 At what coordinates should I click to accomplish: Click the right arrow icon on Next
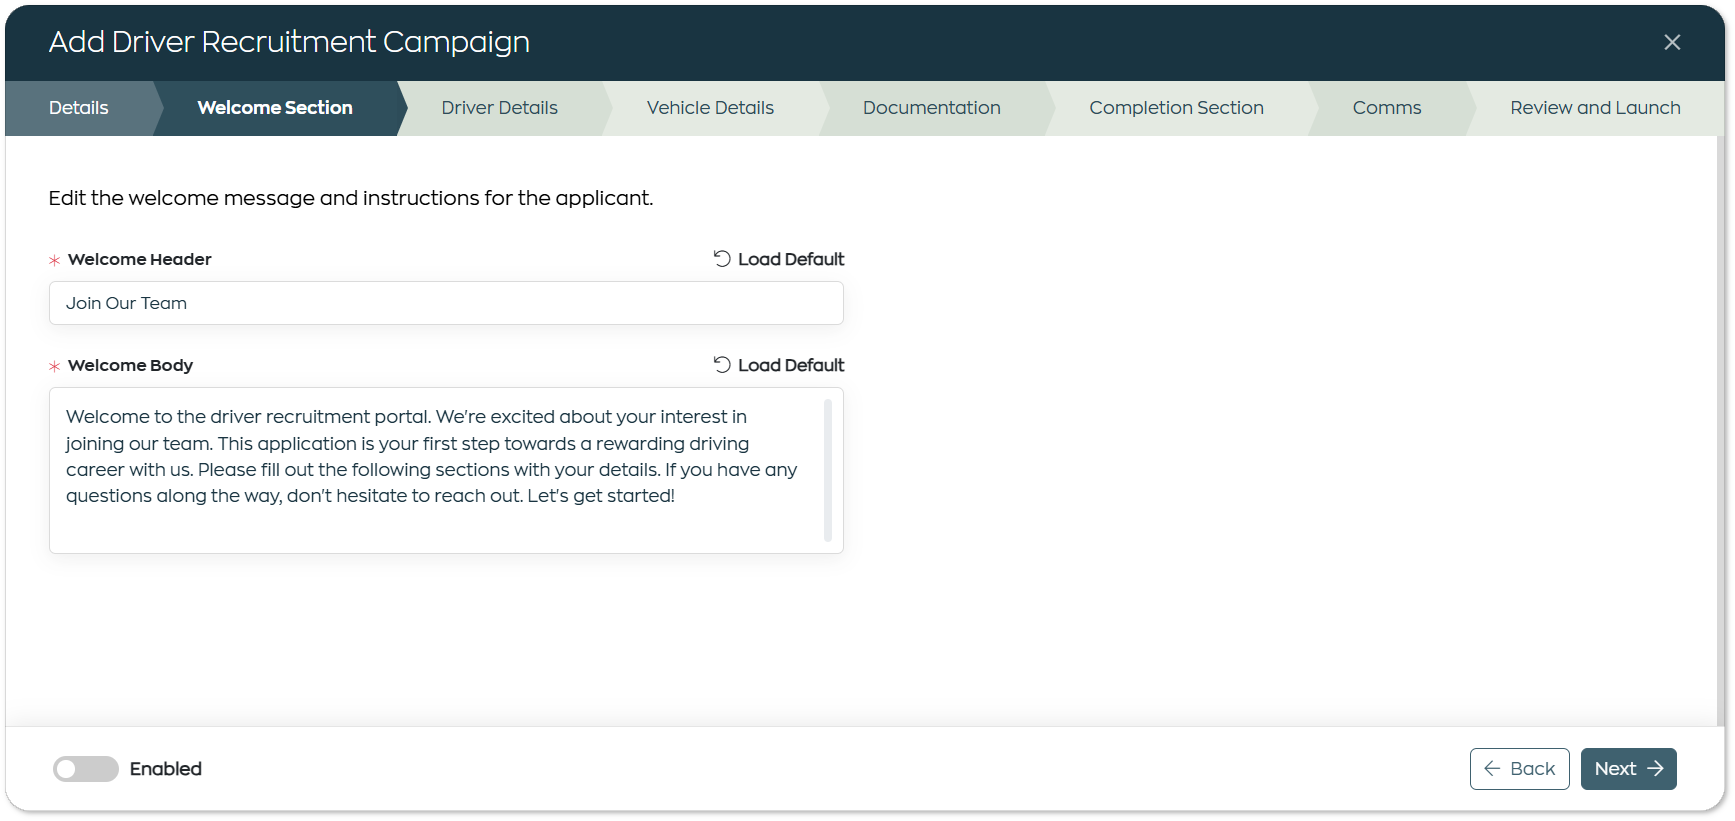click(1655, 769)
